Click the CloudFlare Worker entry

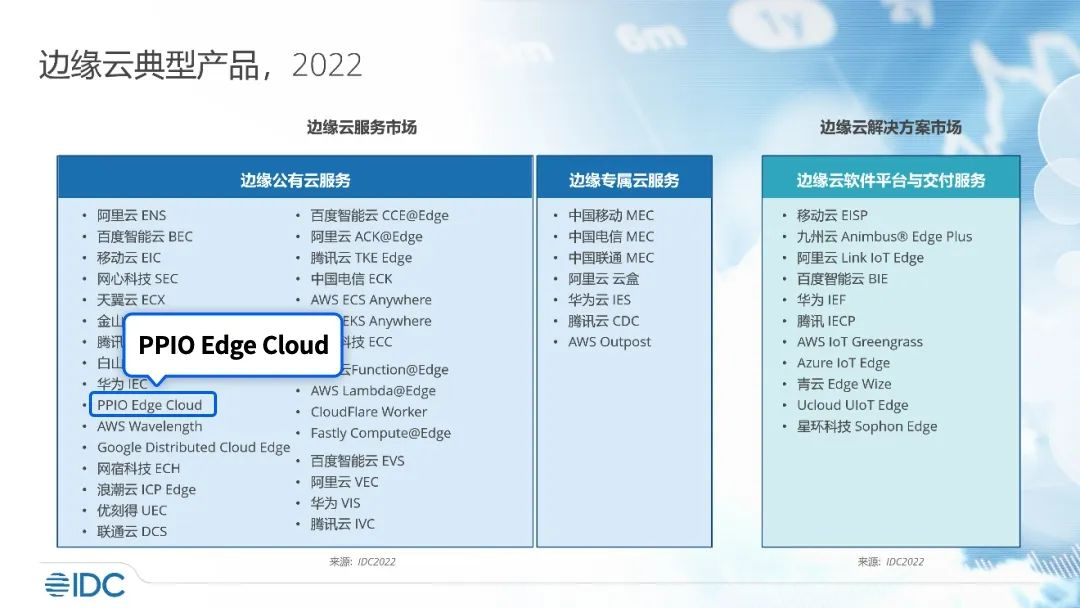(x=369, y=412)
